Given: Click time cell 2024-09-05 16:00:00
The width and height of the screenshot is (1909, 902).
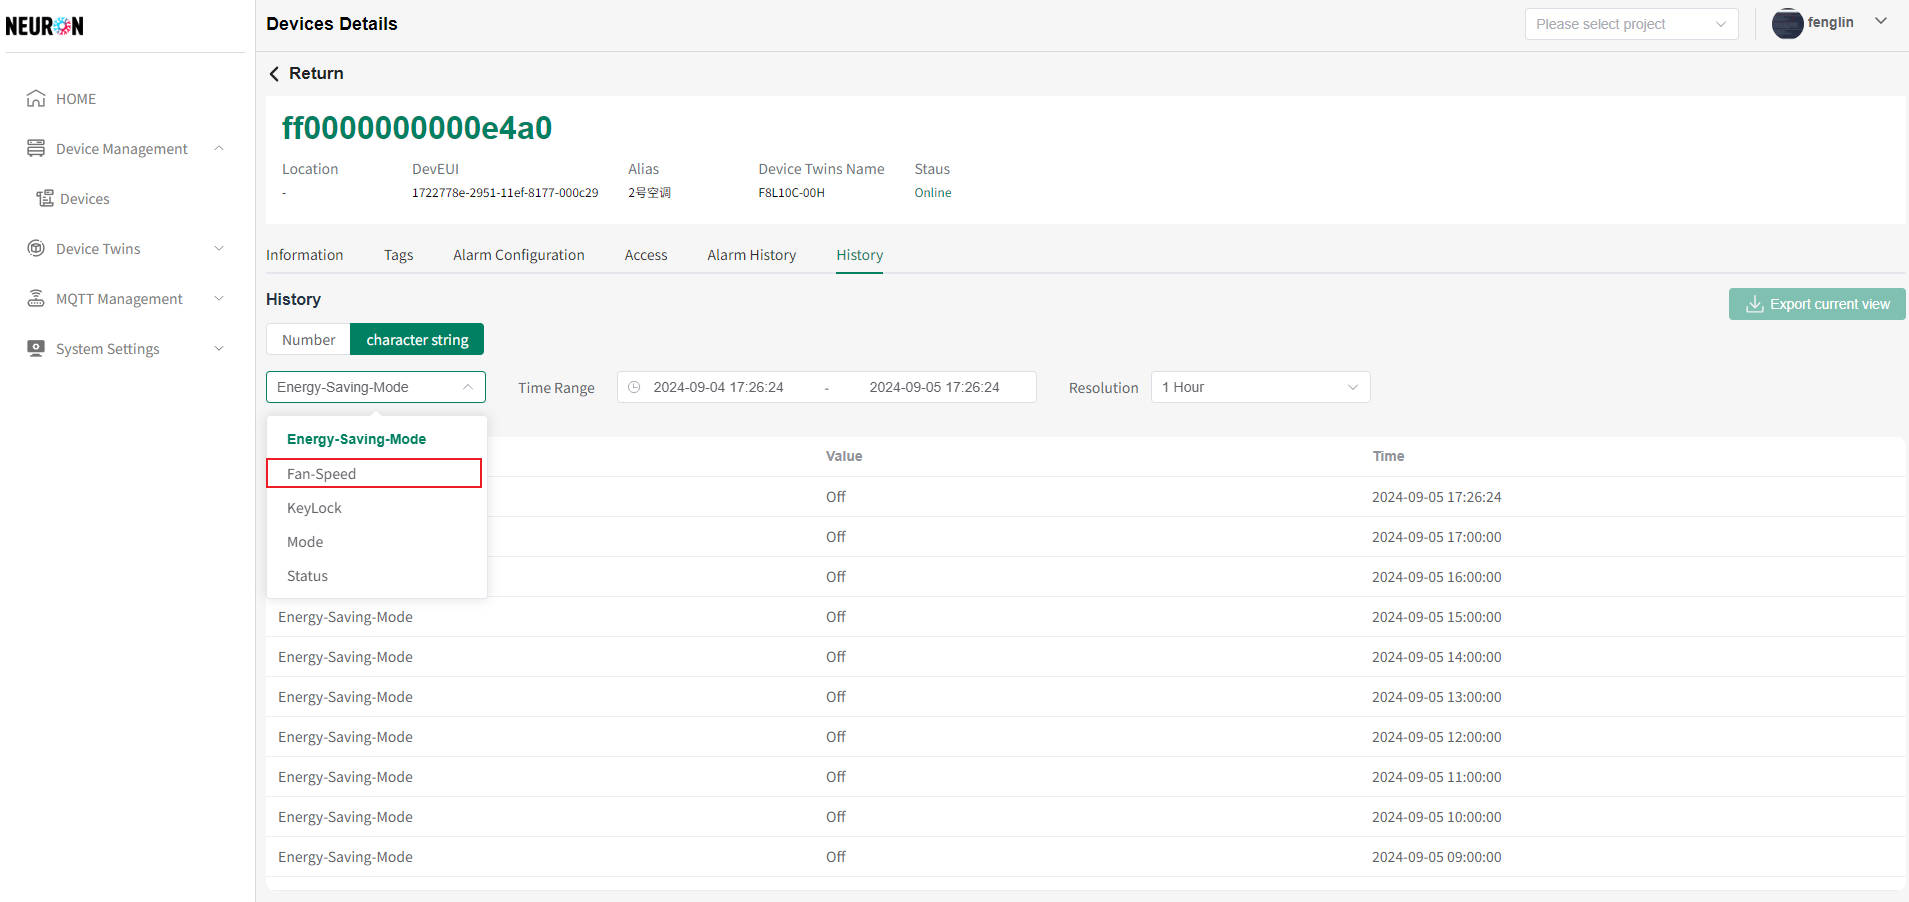Looking at the screenshot, I should click(x=1436, y=577).
